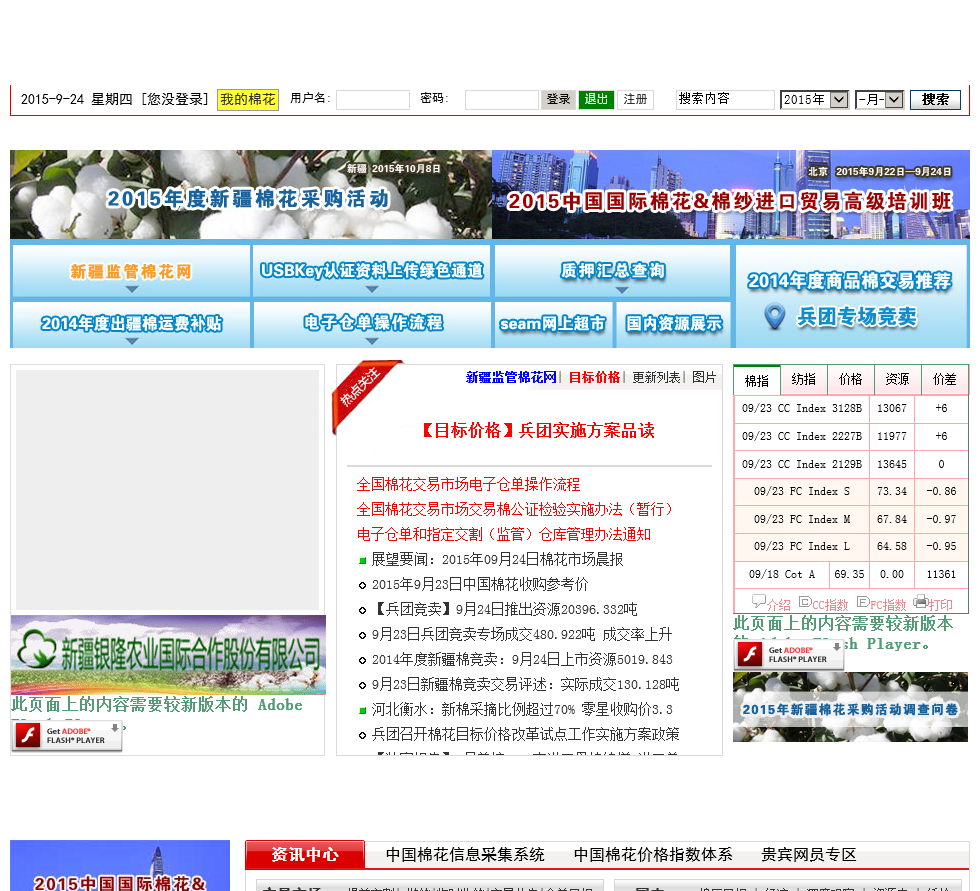Click the 登录 login button
Viewport: 980px width, 891px height.
click(558, 99)
